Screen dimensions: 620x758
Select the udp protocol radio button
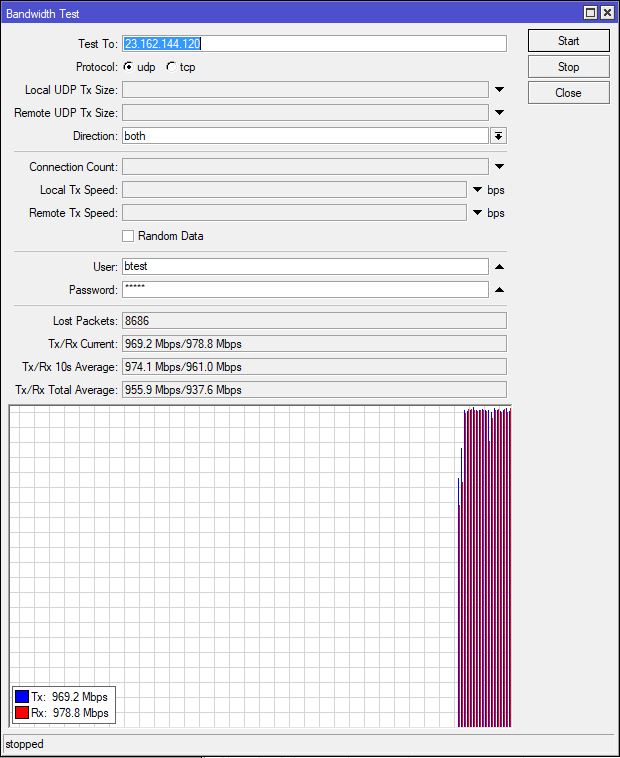pos(128,67)
